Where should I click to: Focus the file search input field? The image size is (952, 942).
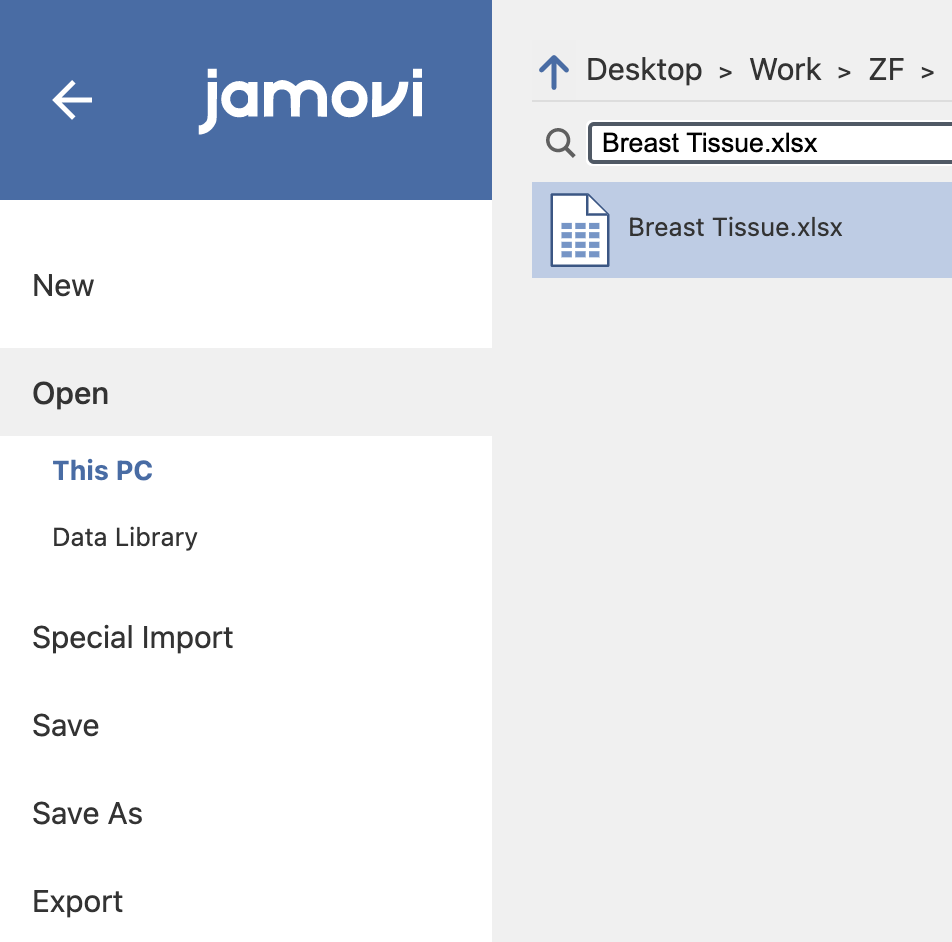pyautogui.click(x=770, y=143)
